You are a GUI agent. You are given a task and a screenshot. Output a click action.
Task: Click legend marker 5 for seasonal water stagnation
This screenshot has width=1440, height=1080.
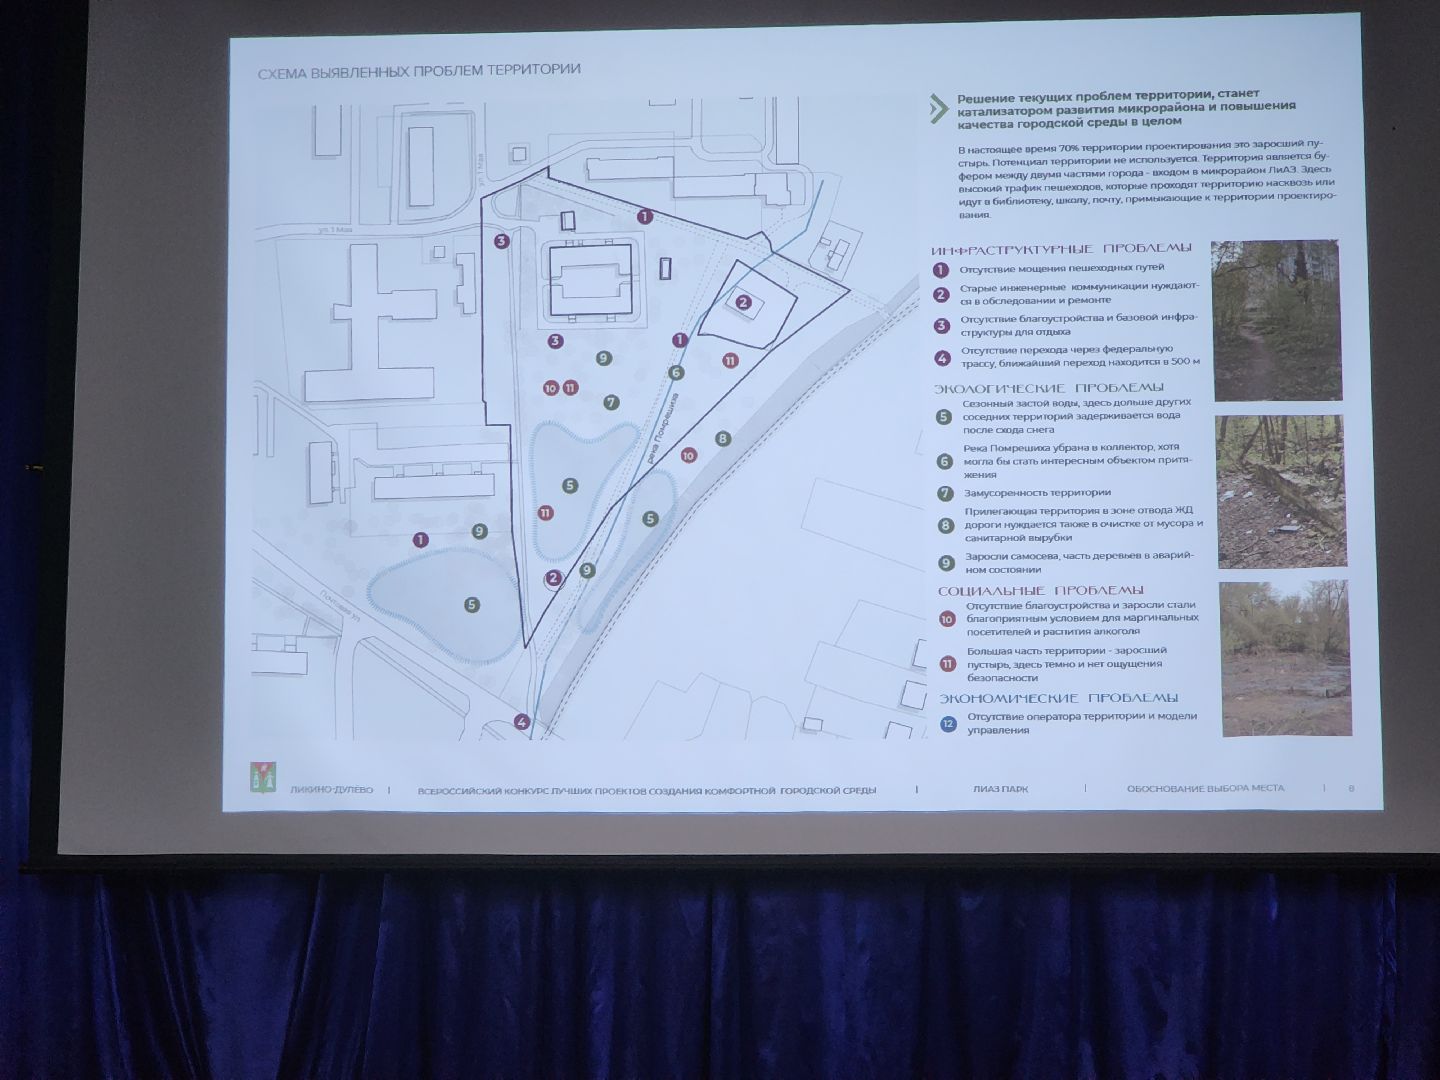click(x=943, y=417)
